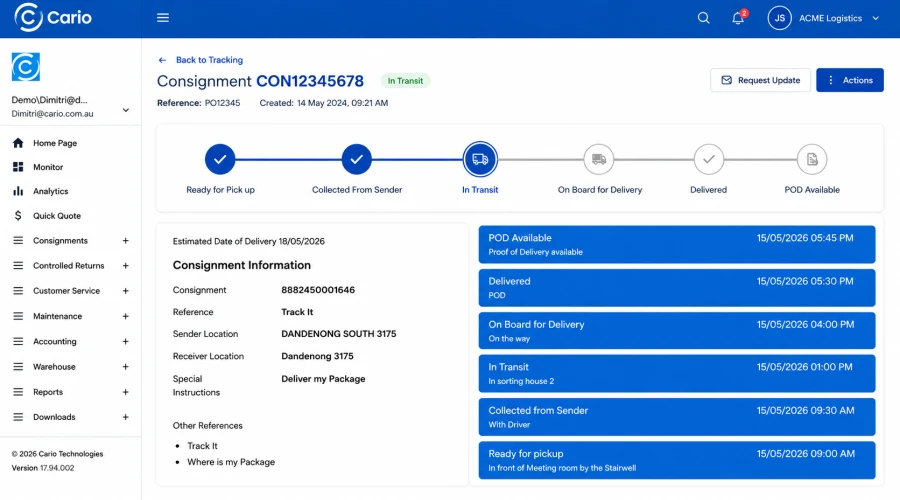Open Analytics in sidebar
The width and height of the screenshot is (900, 500).
click(51, 191)
